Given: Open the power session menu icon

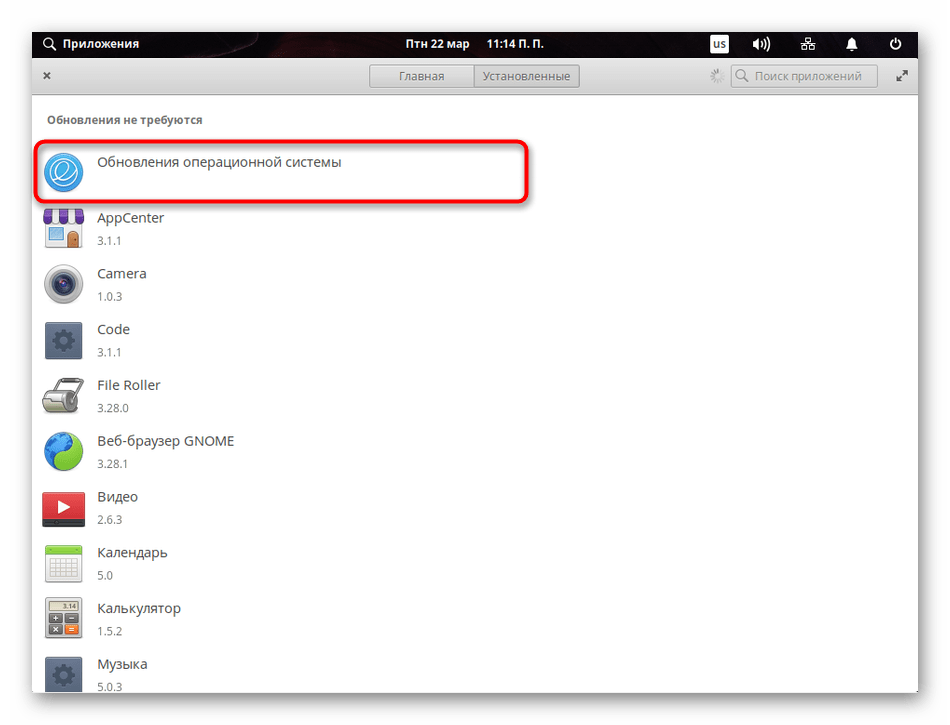Looking at the screenshot, I should (895, 44).
